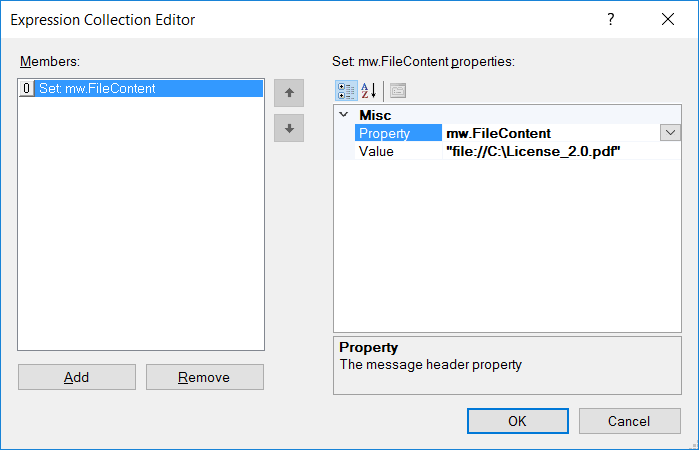
Task: Sort properties with the Alphabetical icon
Action: (369, 91)
